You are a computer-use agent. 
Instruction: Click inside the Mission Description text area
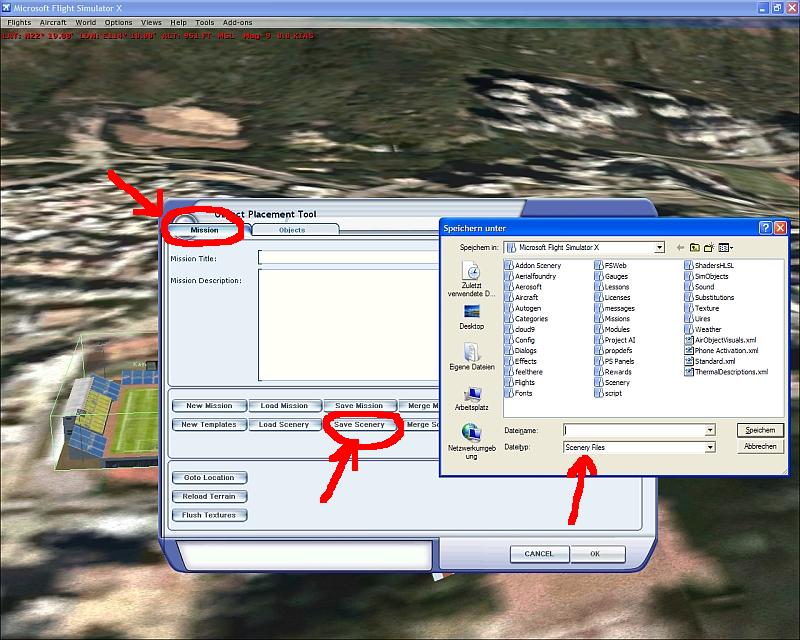(x=348, y=325)
